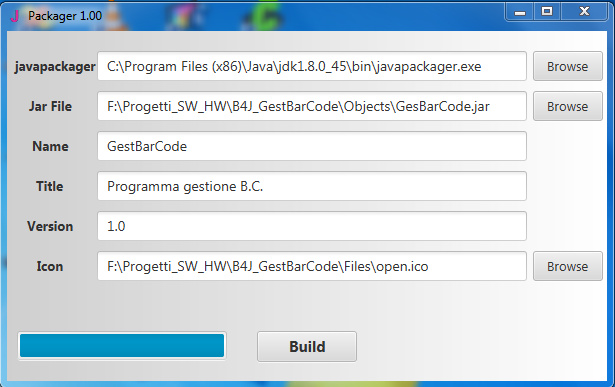Click the Icon label text
Image resolution: width=615 pixels, height=387 pixels.
coord(50,266)
